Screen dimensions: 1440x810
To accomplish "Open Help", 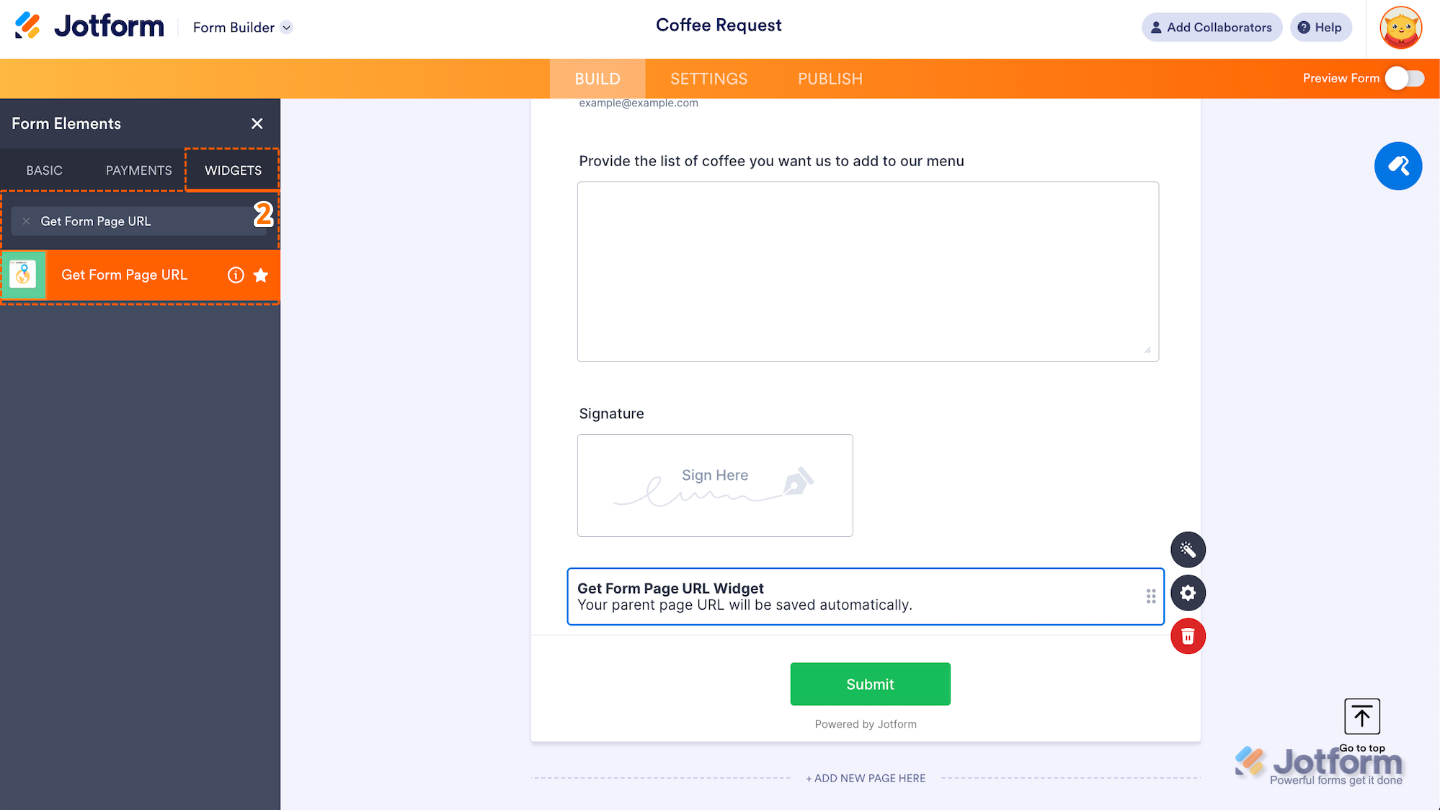I will coord(1320,27).
